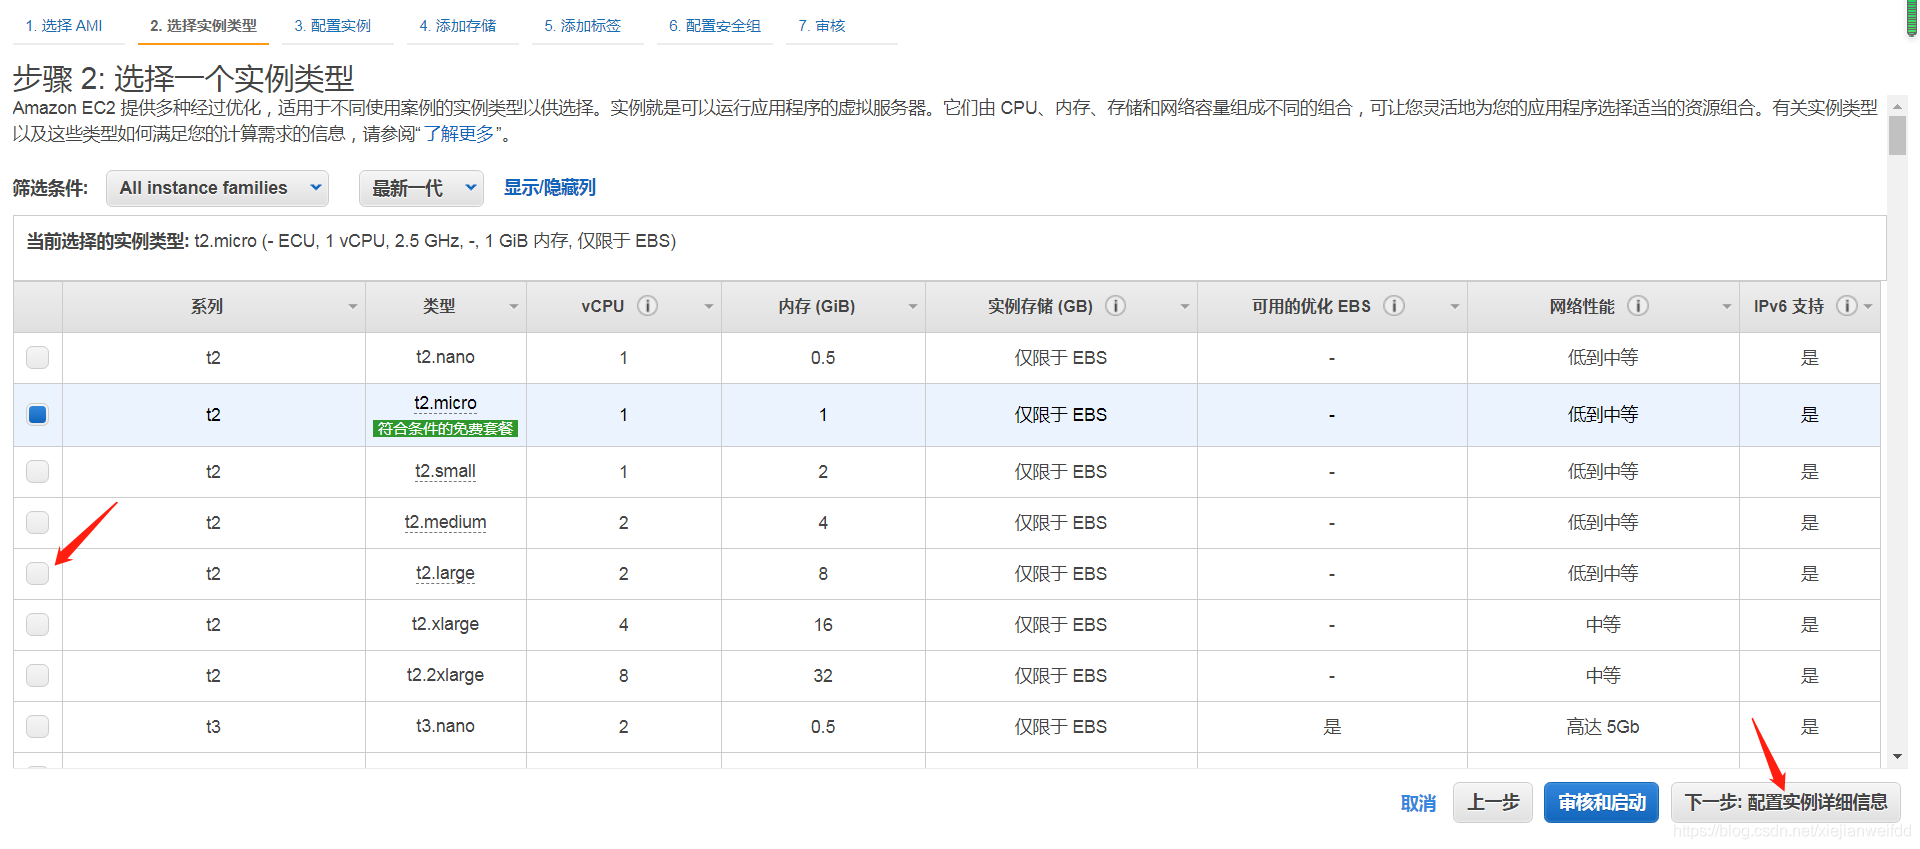Click the 当前选择的实例类型 summary text
The width and height of the screenshot is (1920, 849).
click(351, 241)
